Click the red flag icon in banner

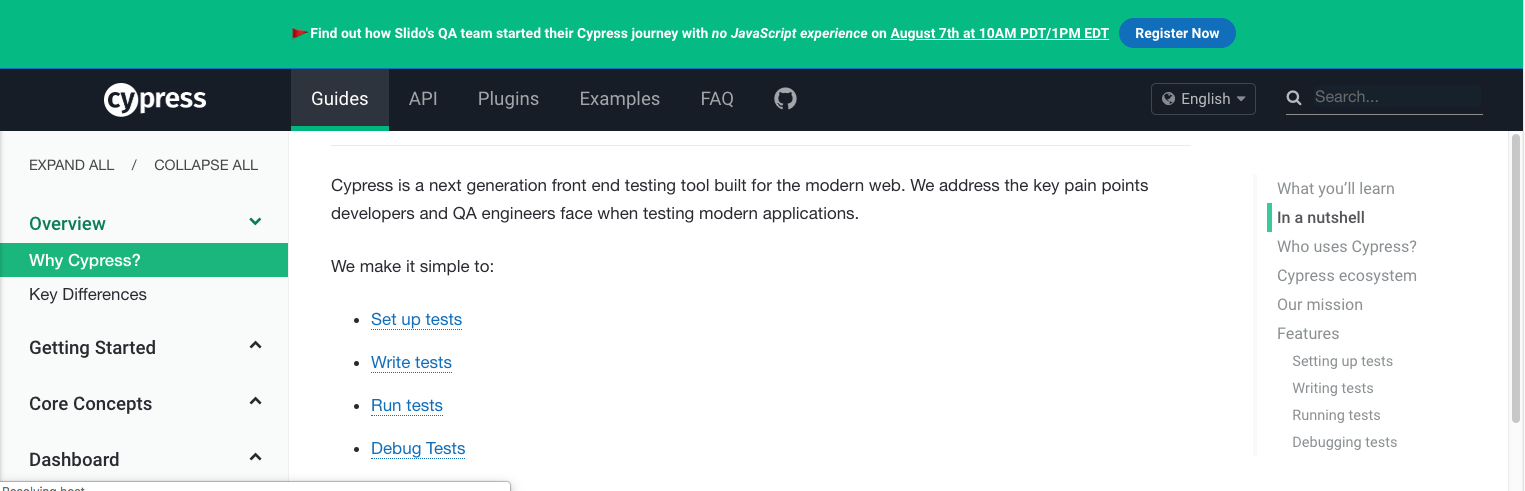click(299, 33)
